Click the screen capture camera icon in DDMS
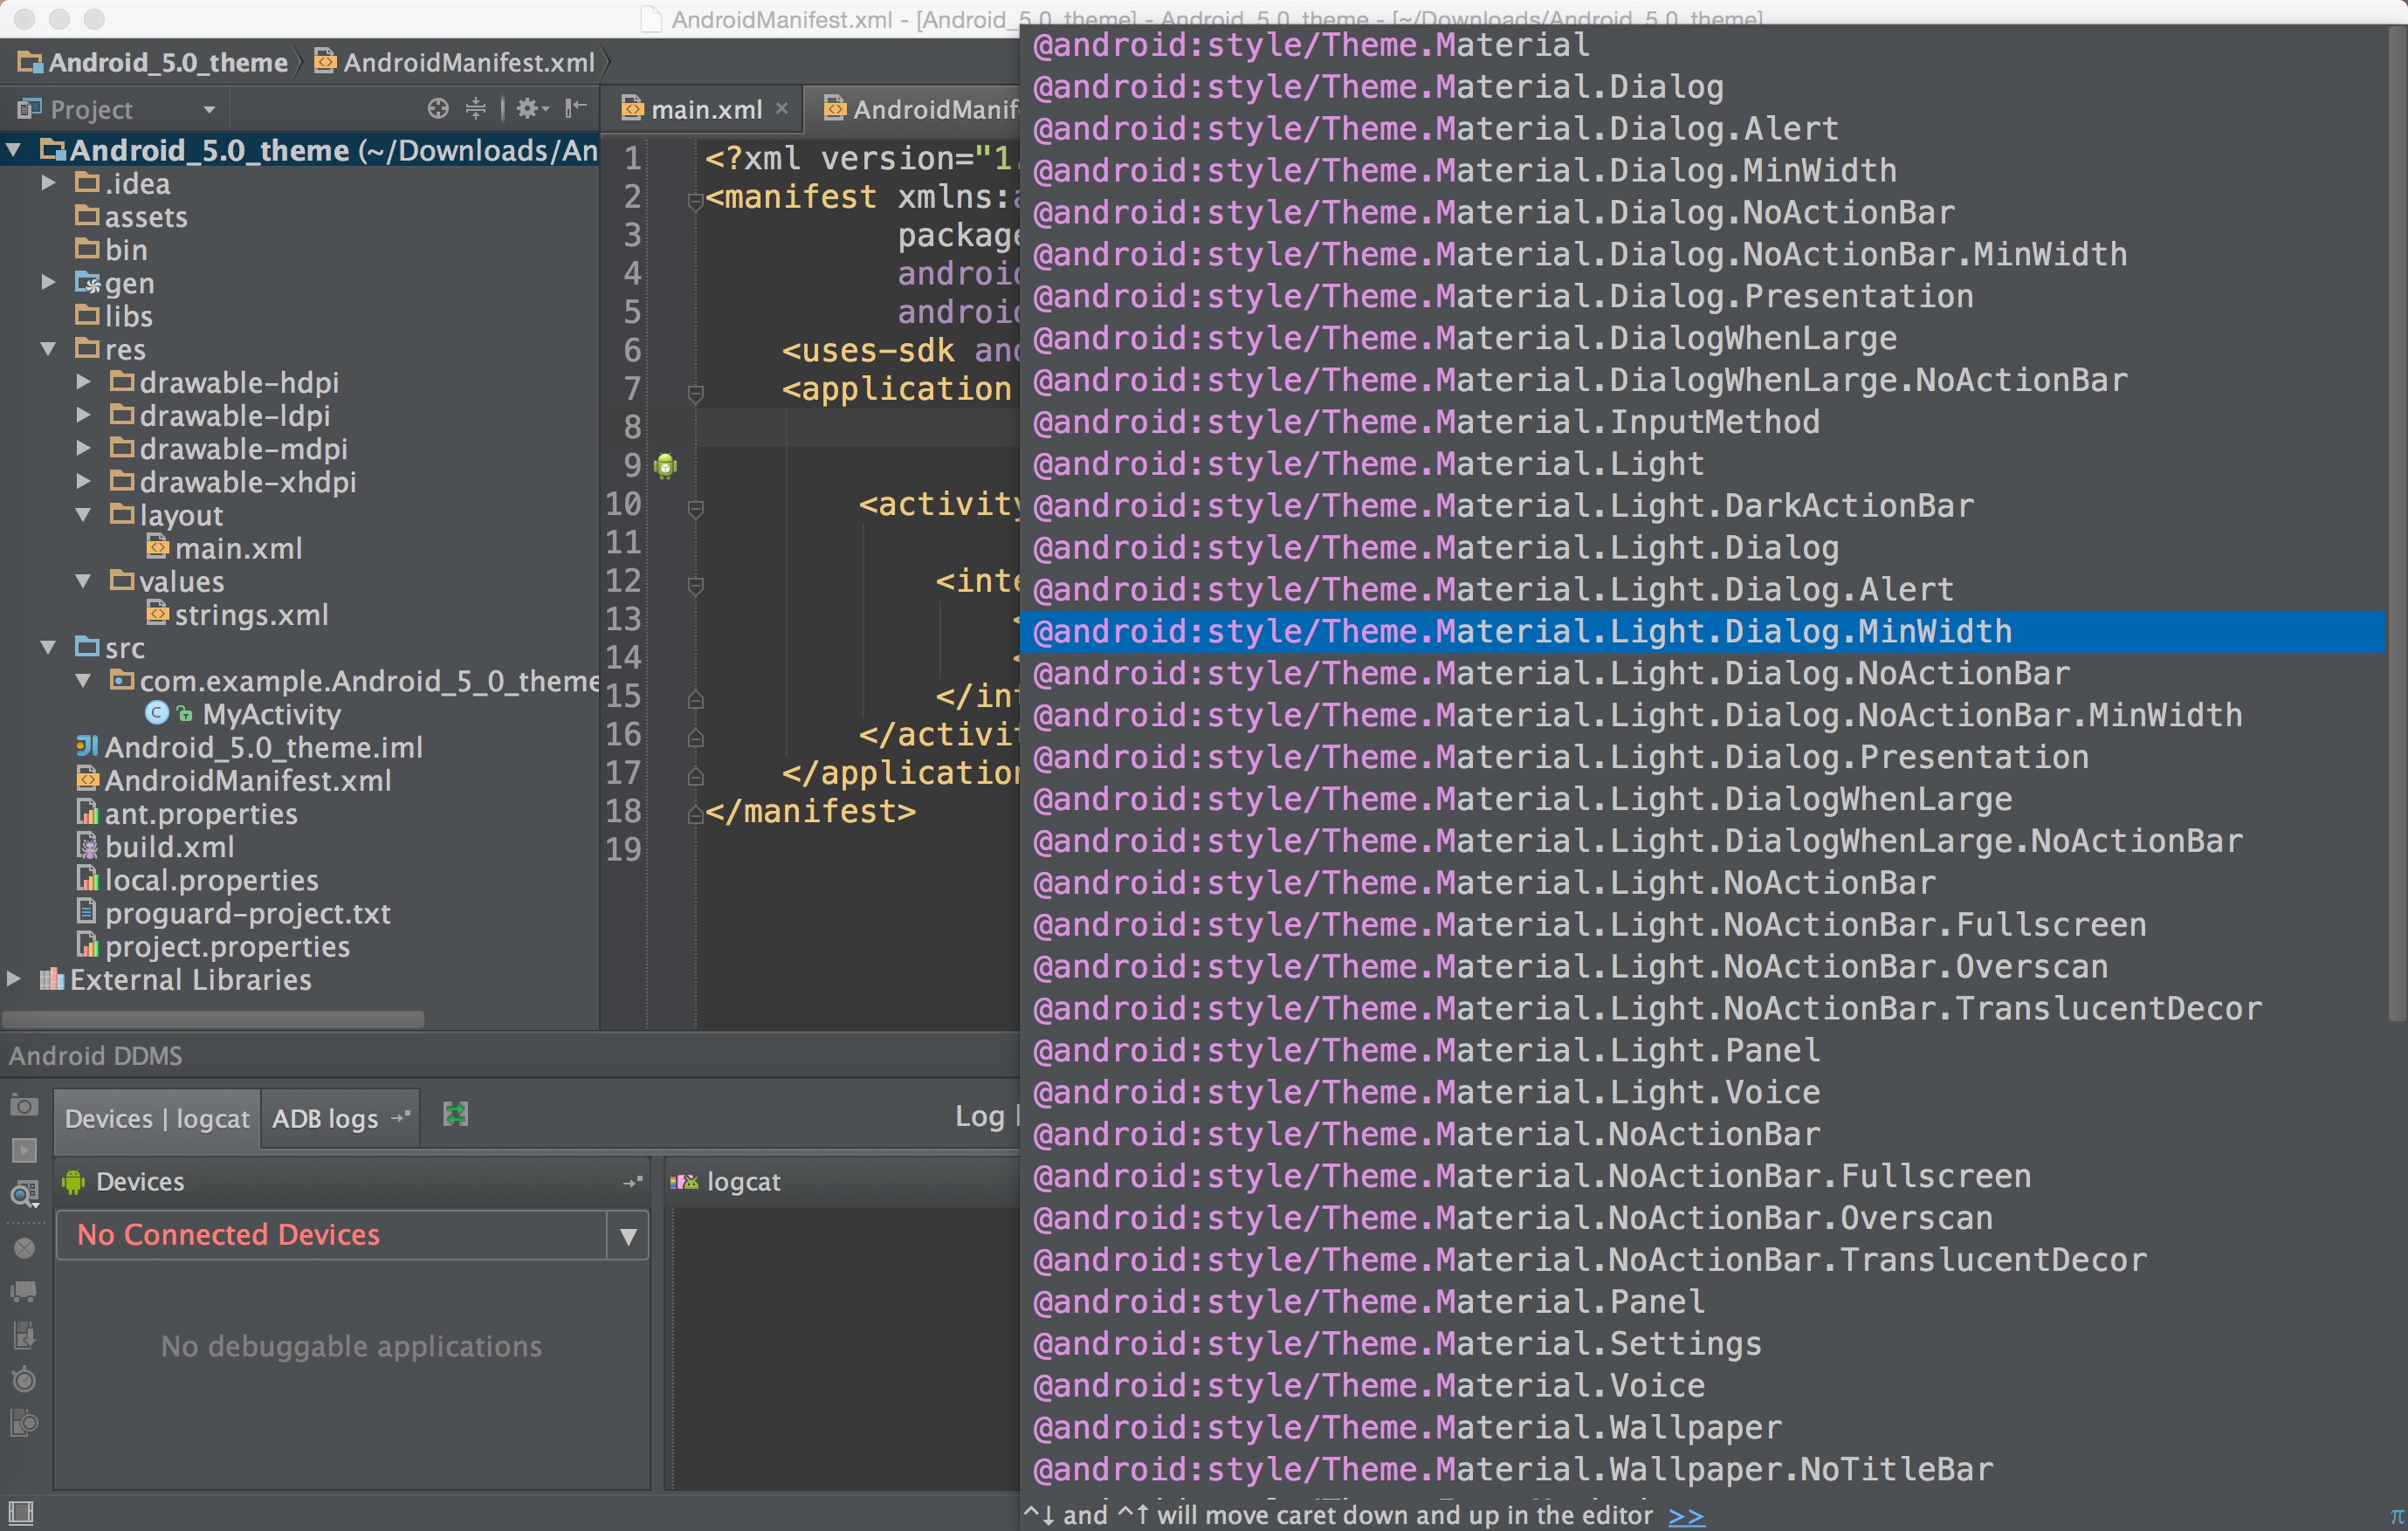The image size is (2408, 1531). (x=24, y=1105)
